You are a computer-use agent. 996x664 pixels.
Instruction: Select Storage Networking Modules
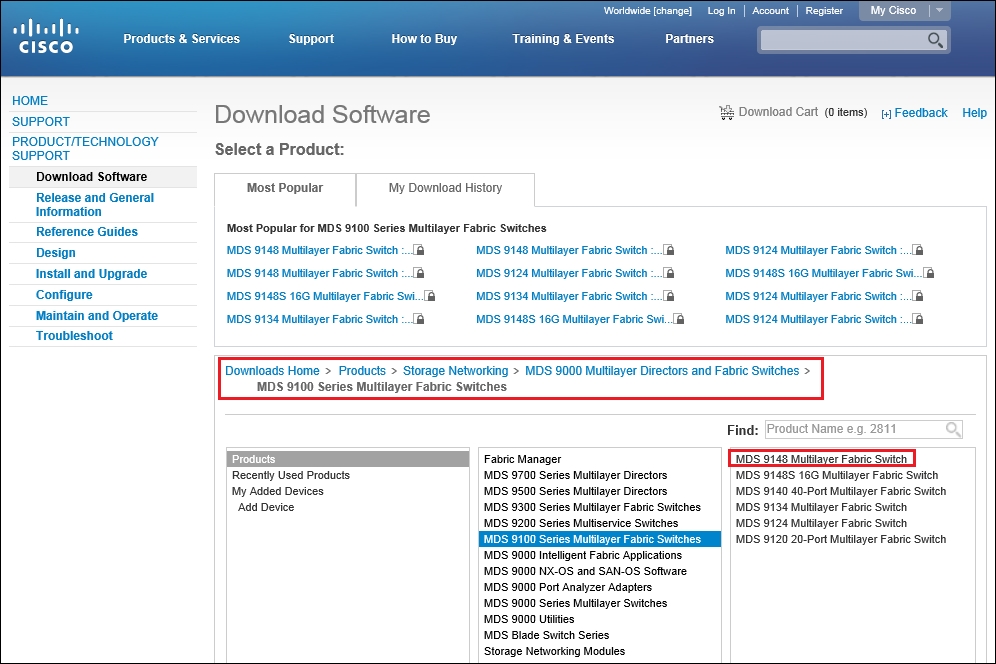[554, 651]
